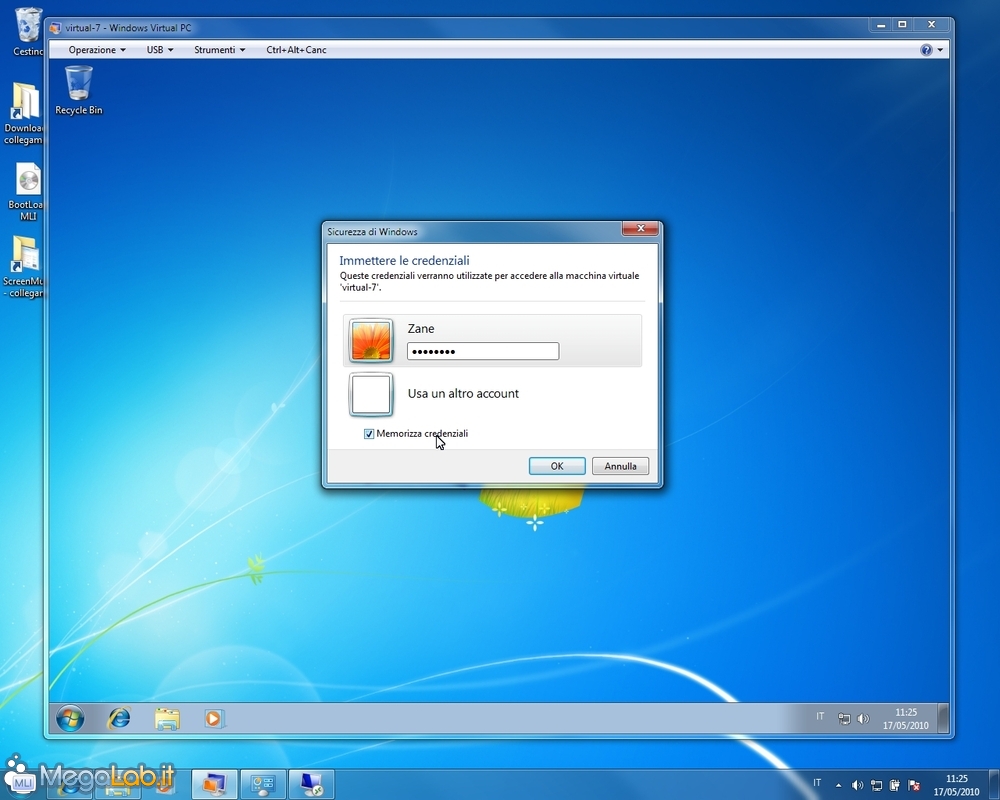Screen dimensions: 1000x800
Task: Click the 'Immettere le credenziali' heading
Action: (404, 260)
